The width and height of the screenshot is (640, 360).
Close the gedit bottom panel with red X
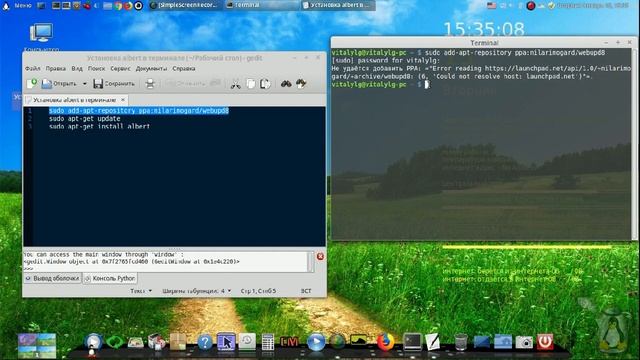320,256
